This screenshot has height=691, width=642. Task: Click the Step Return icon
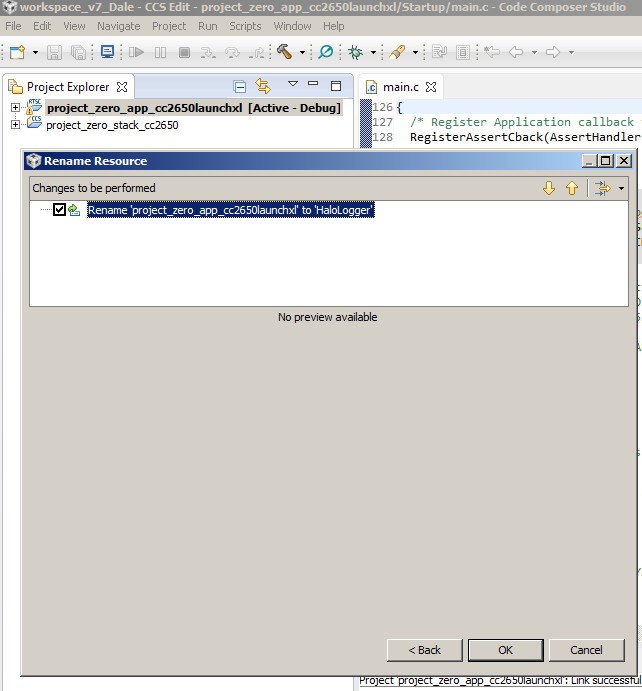(256, 52)
